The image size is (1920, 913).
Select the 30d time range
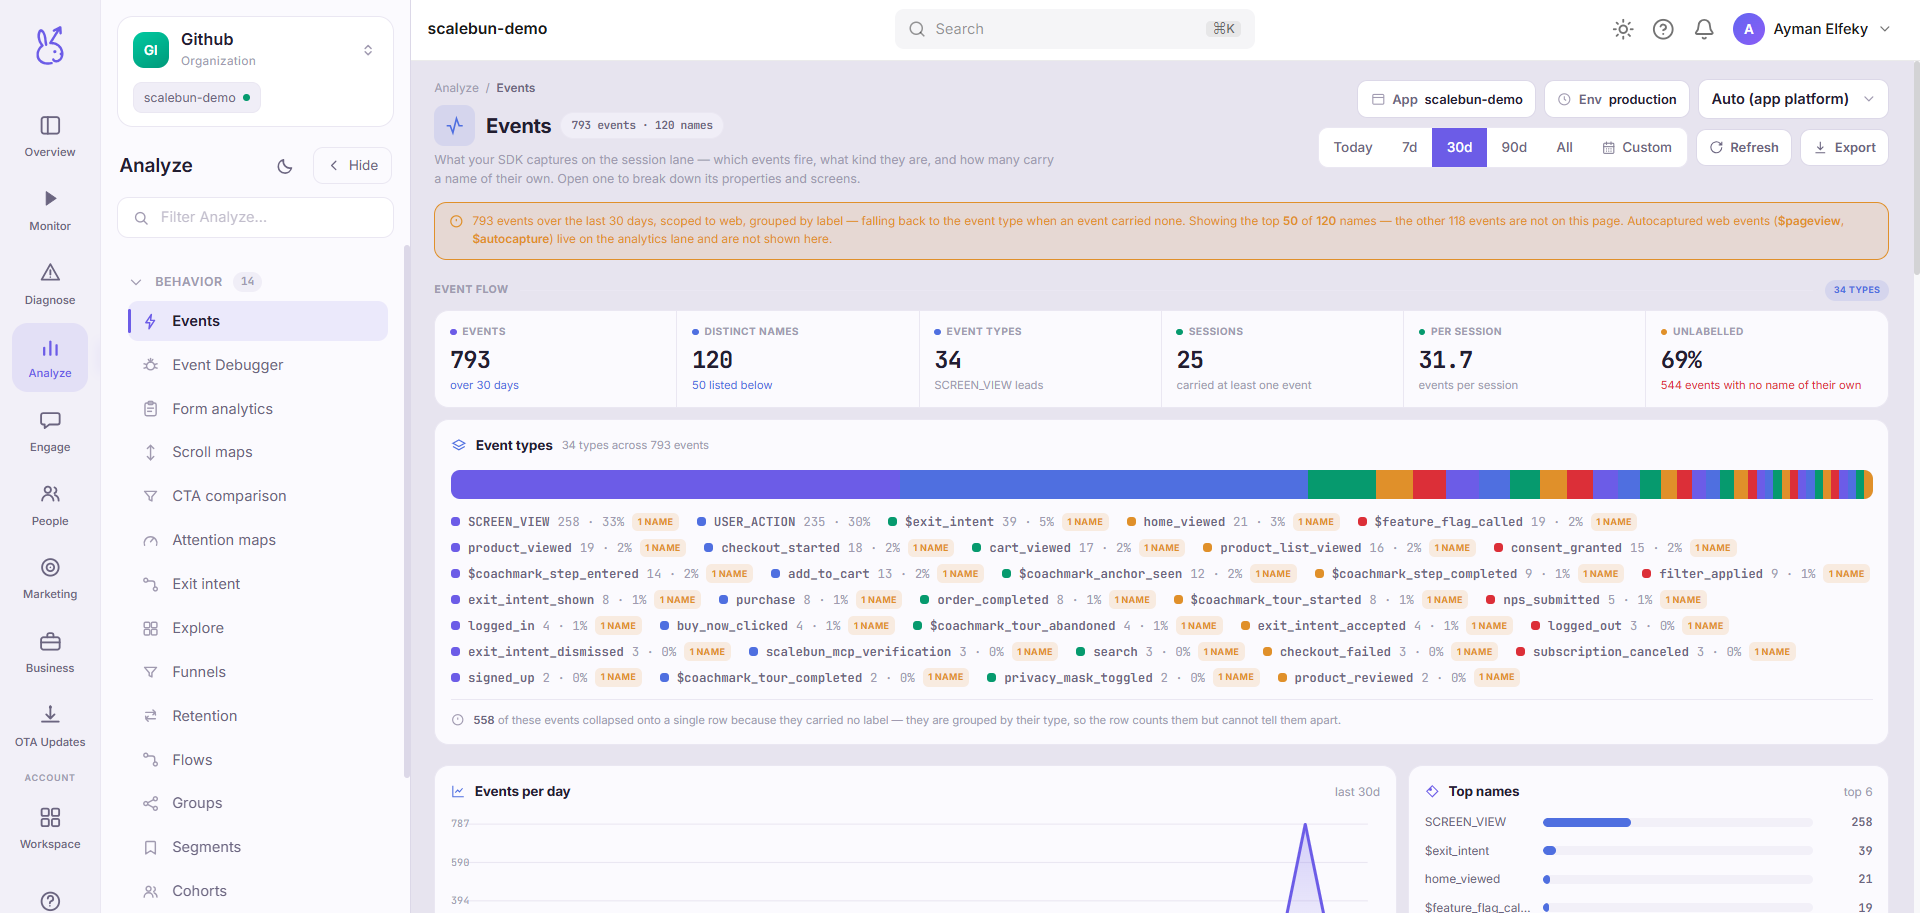tap(1459, 147)
